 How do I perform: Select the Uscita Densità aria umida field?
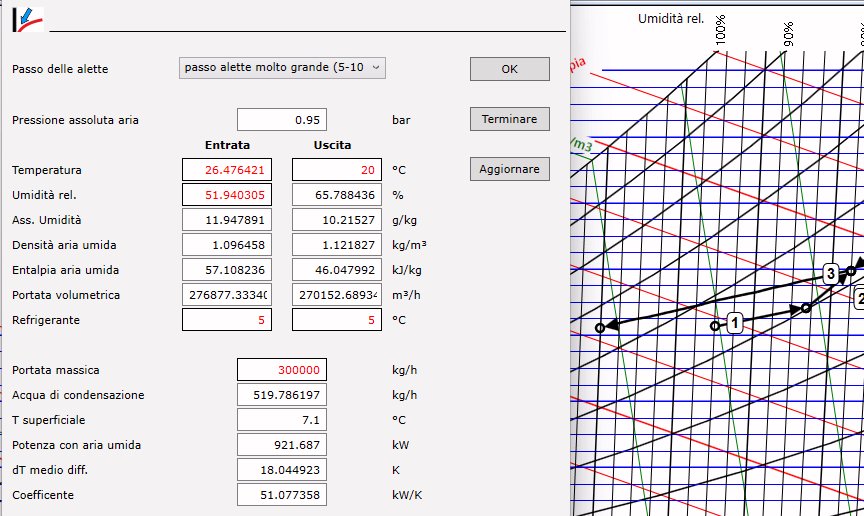tap(336, 245)
